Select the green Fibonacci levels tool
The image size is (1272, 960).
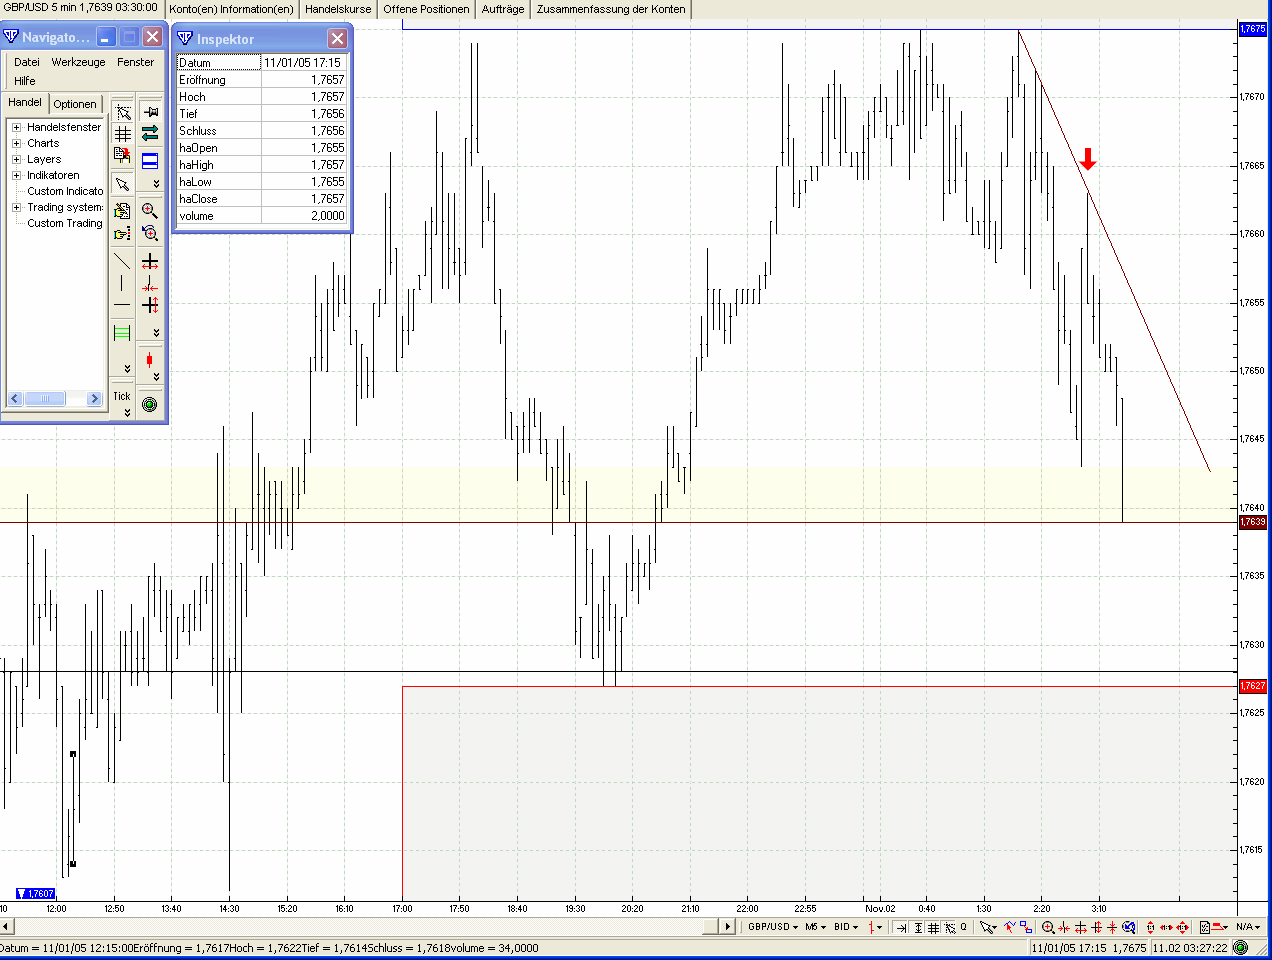[122, 333]
